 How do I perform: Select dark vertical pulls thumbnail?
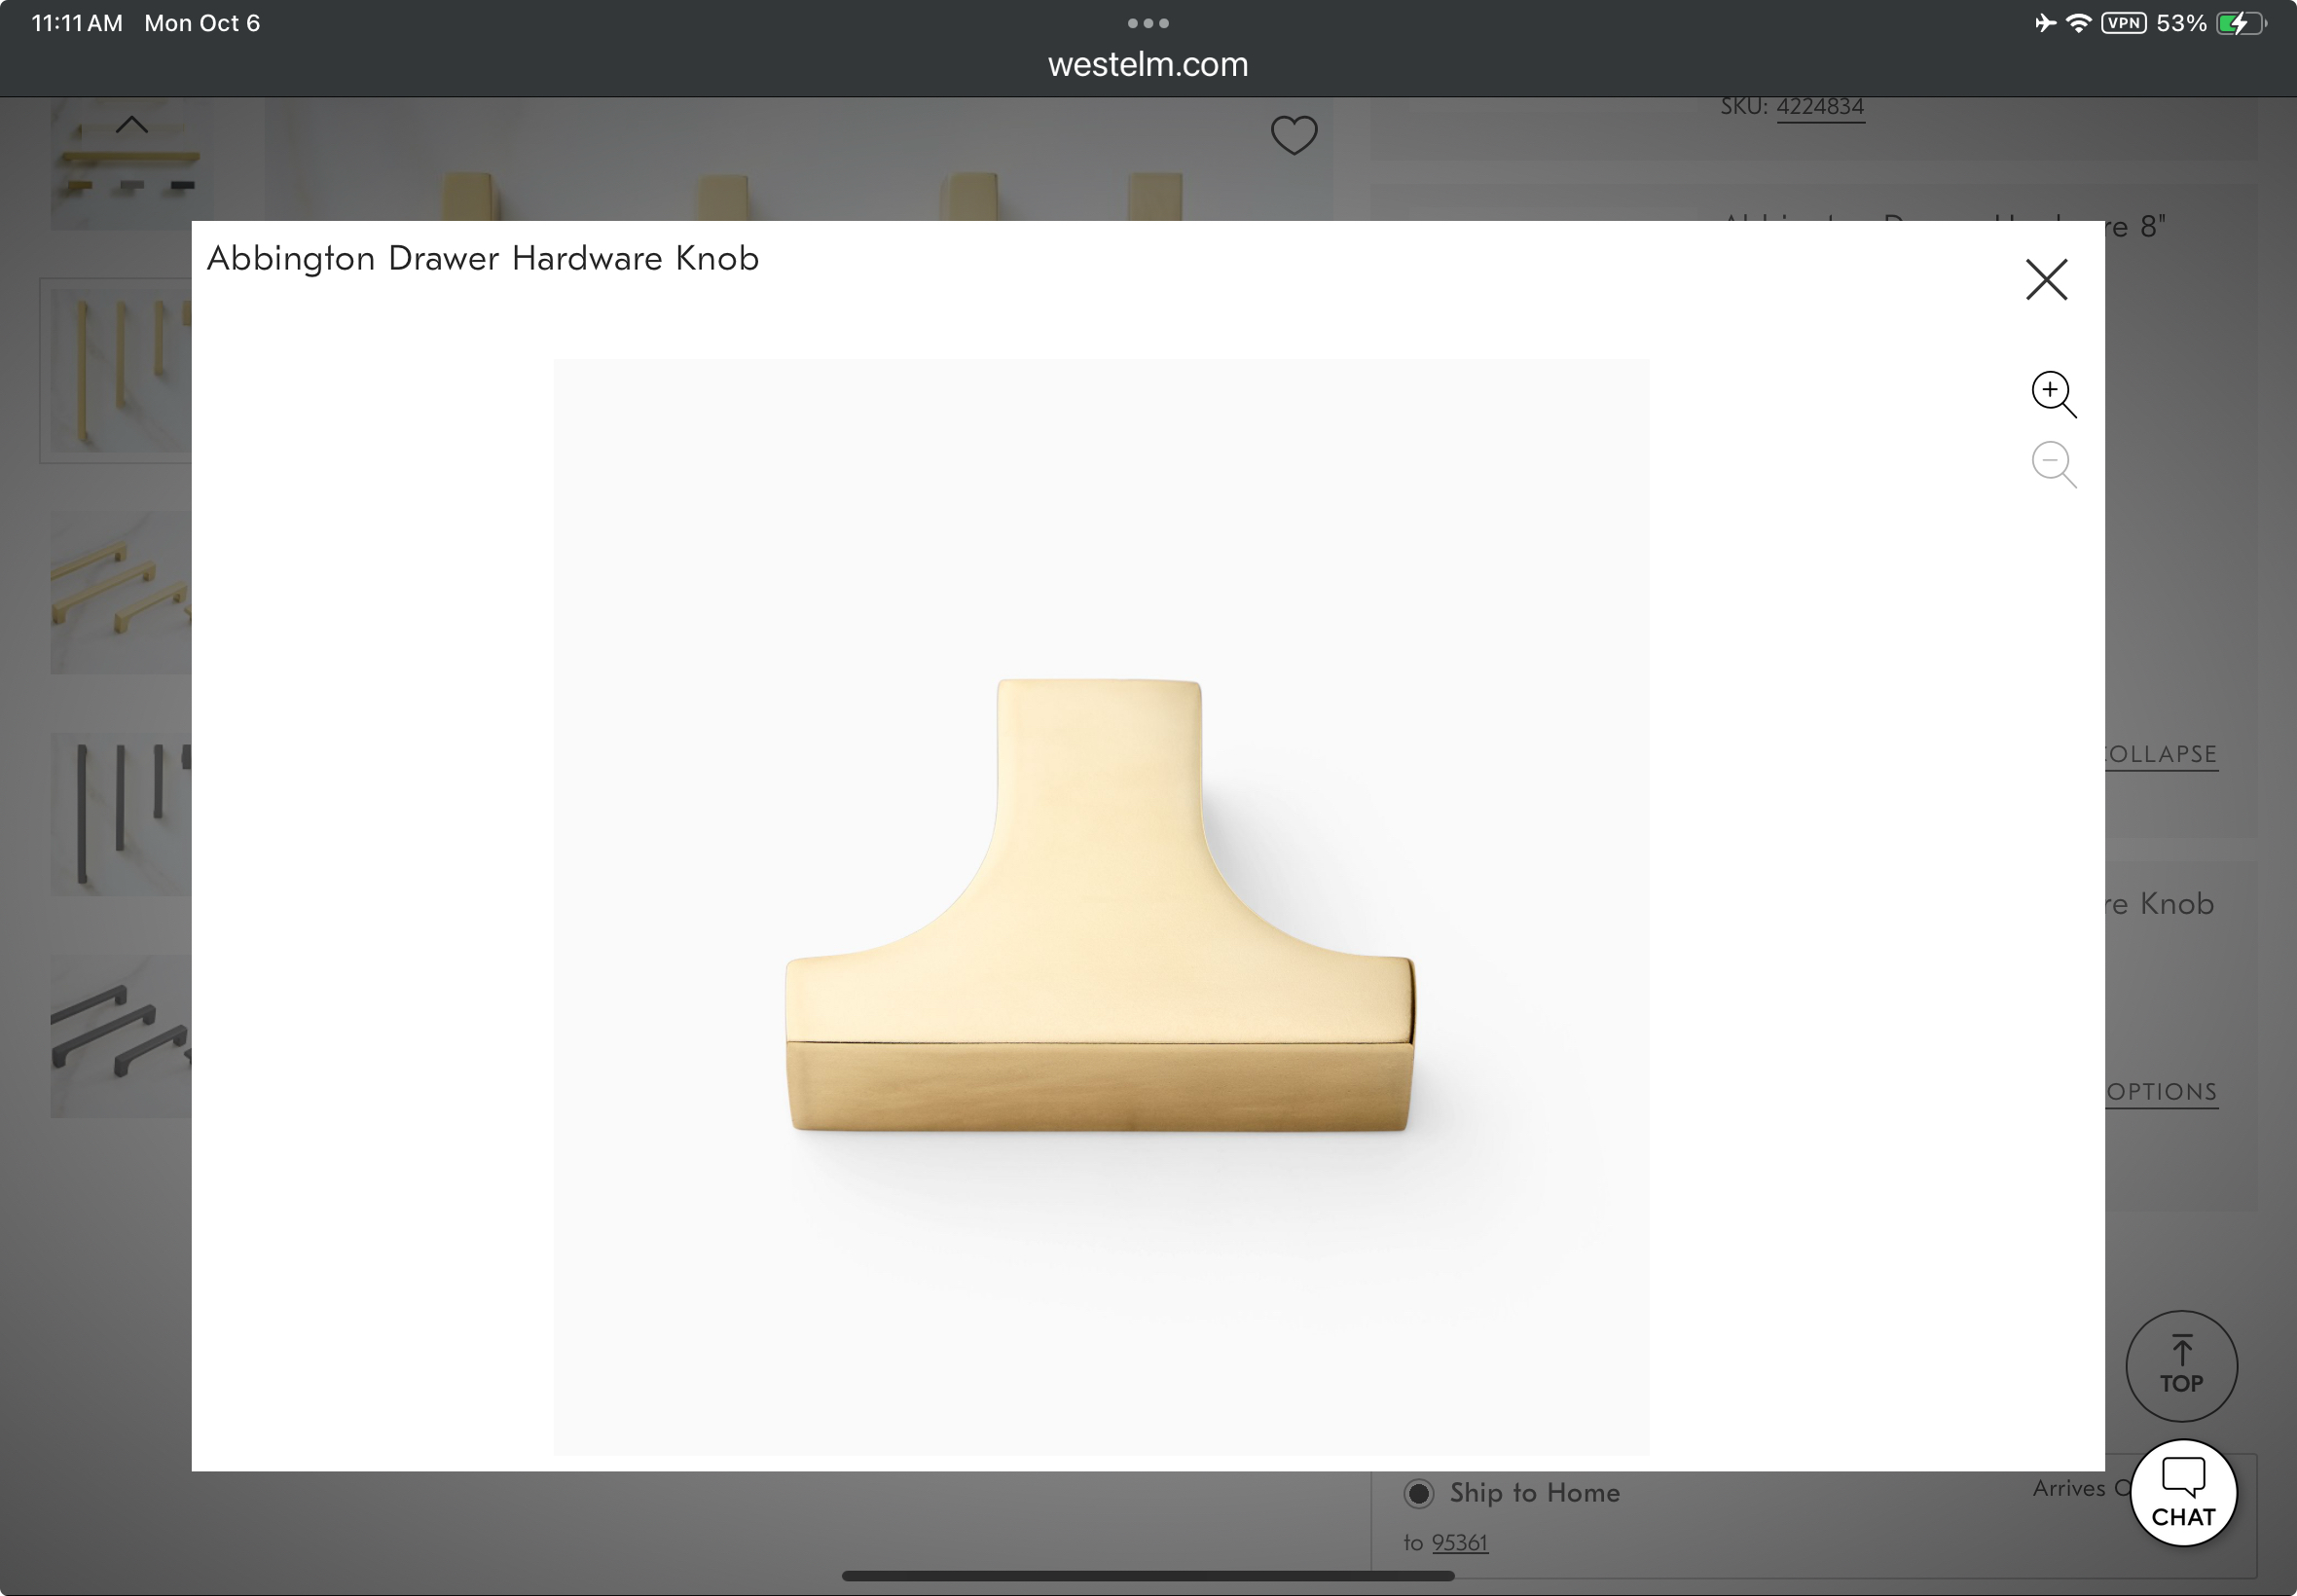click(120, 814)
